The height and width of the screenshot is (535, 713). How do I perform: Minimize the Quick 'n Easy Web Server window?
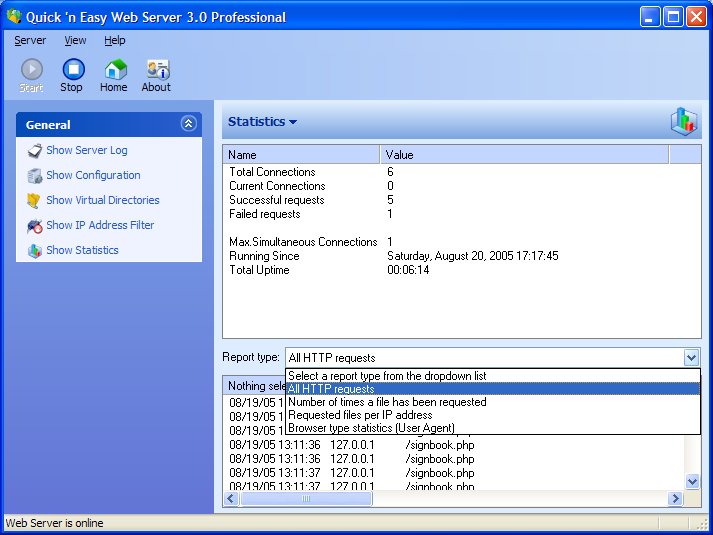(x=649, y=17)
